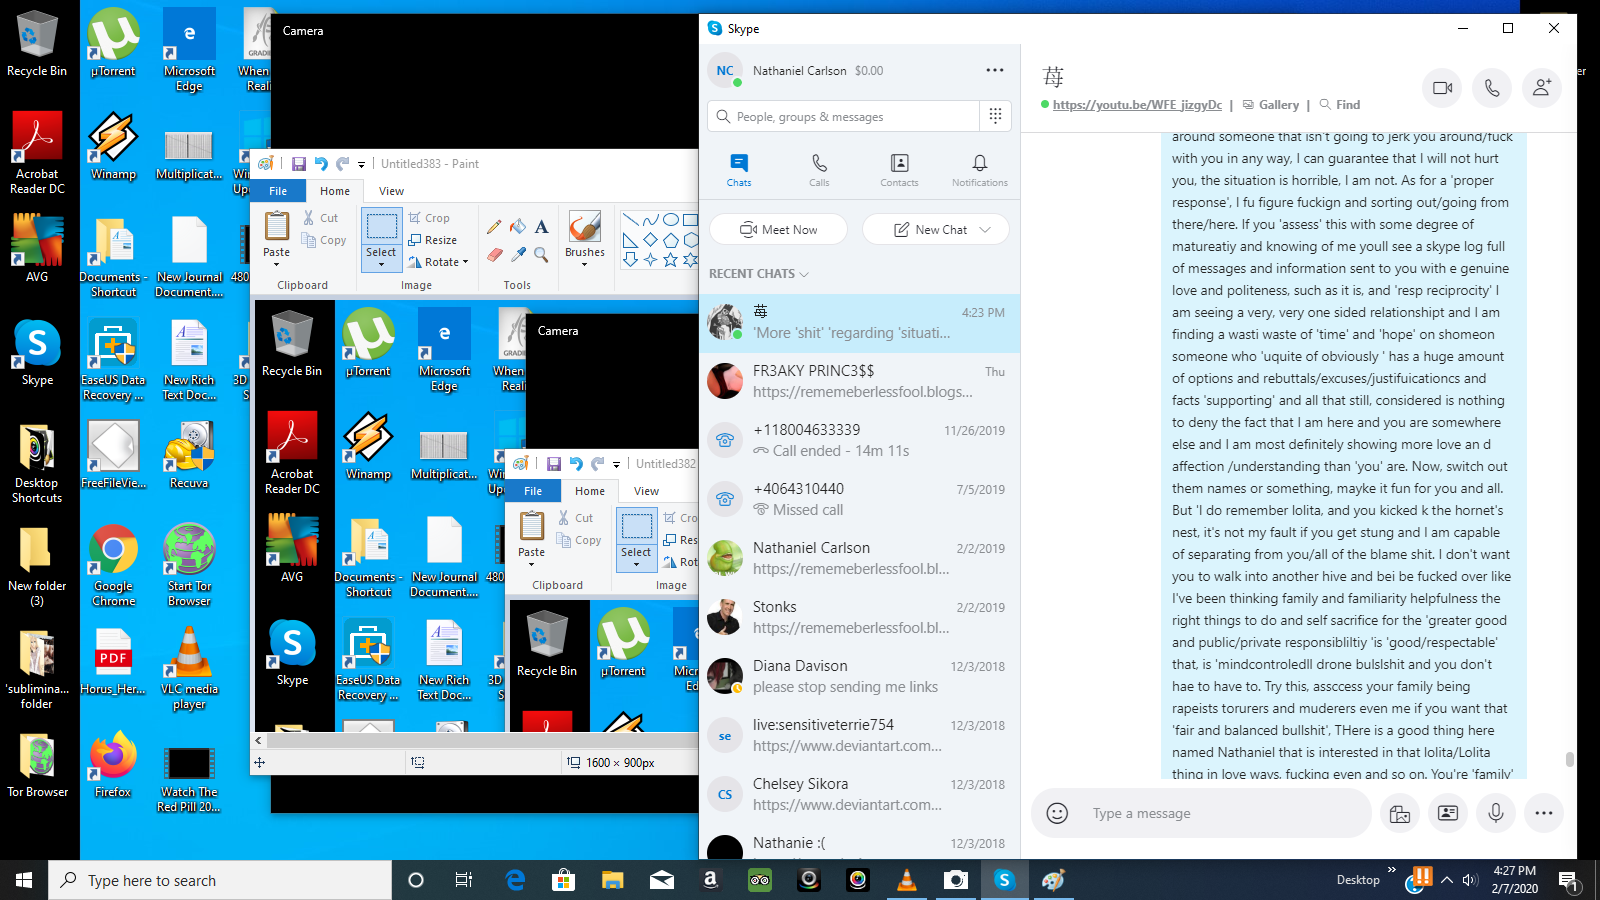Click the Add files icon in Skype
Viewport: 1600px width, 900px height.
click(1400, 813)
